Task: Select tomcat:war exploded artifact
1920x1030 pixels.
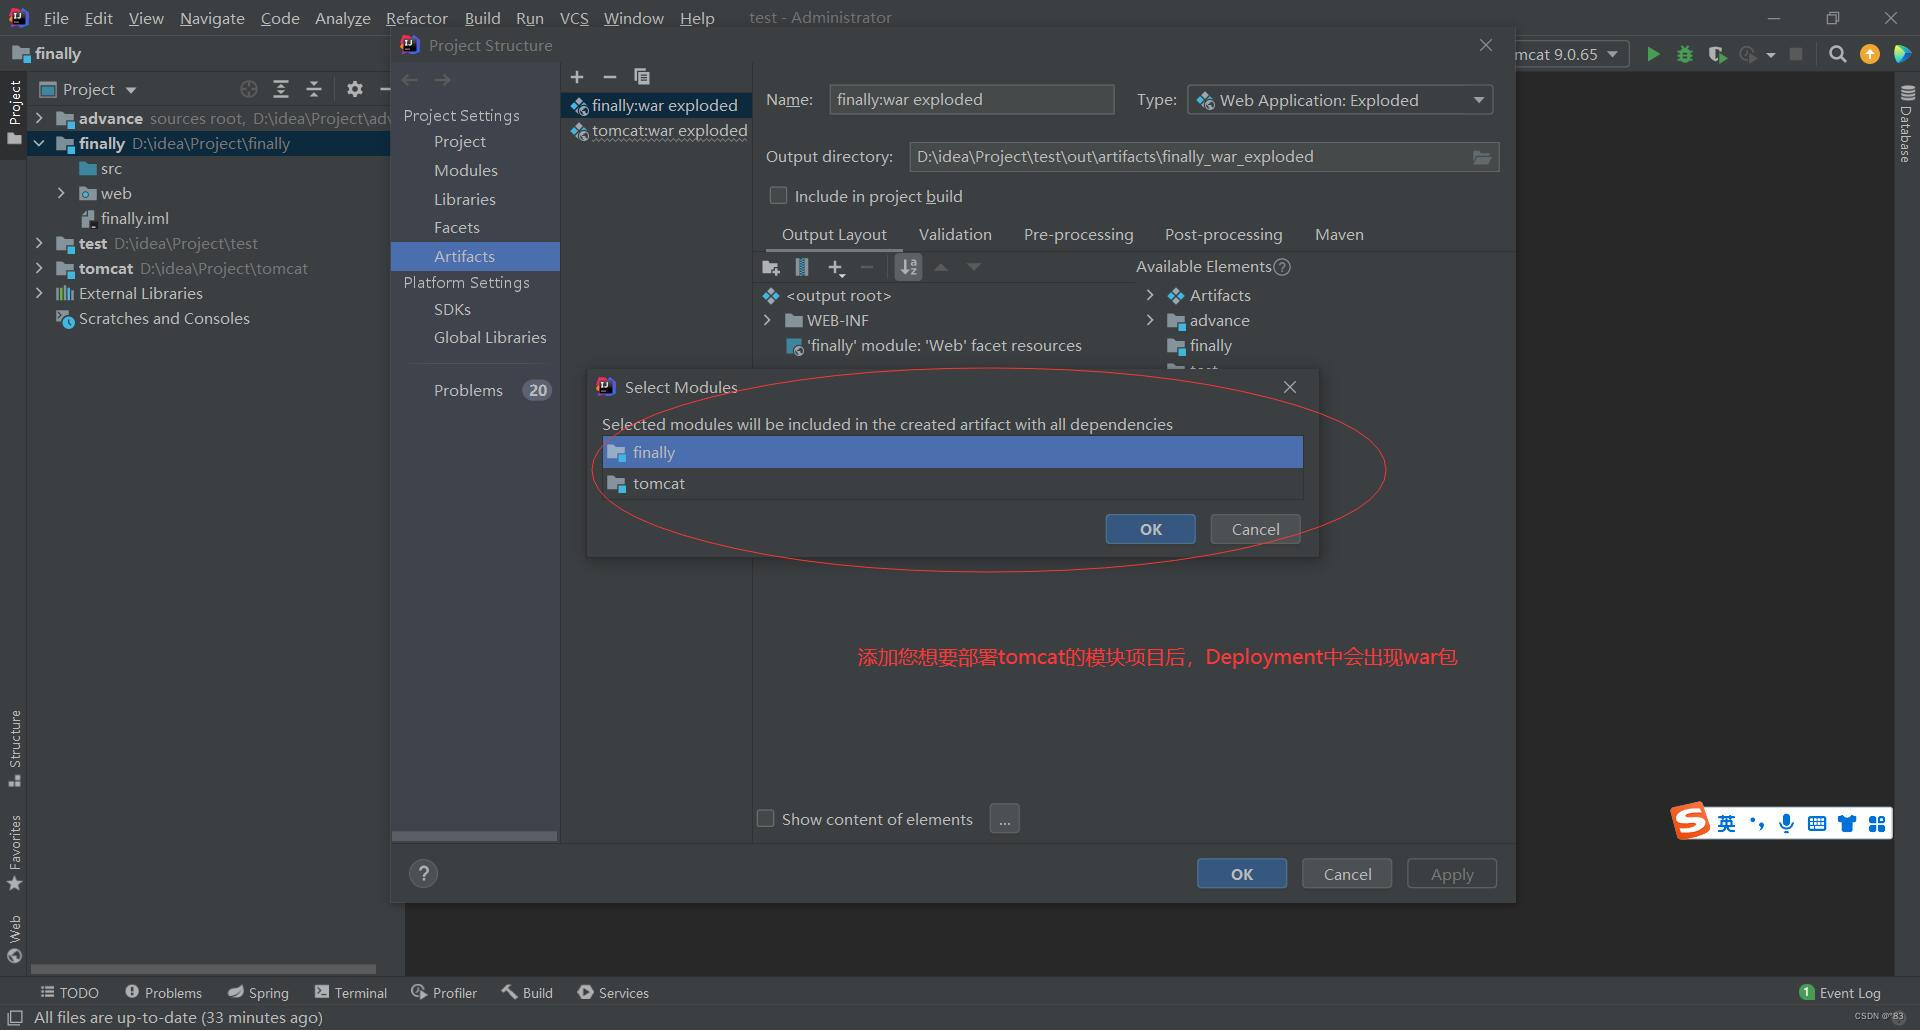Action: pyautogui.click(x=658, y=131)
